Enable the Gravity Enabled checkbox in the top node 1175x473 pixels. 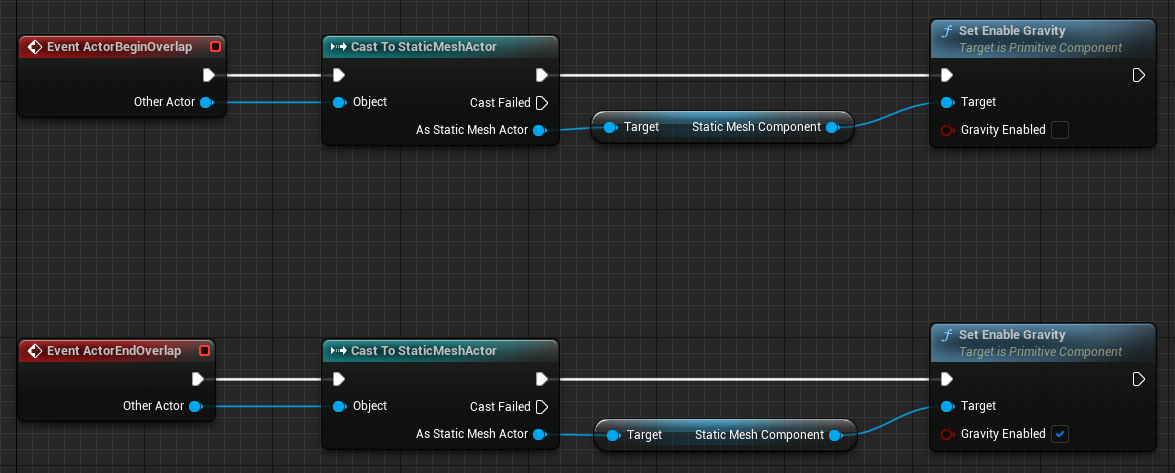coord(1060,130)
